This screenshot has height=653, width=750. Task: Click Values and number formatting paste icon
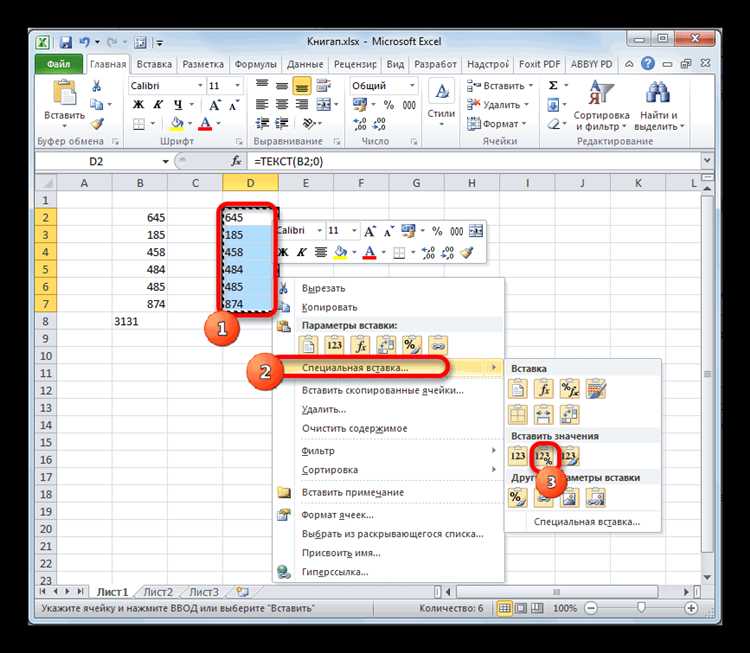[543, 457]
